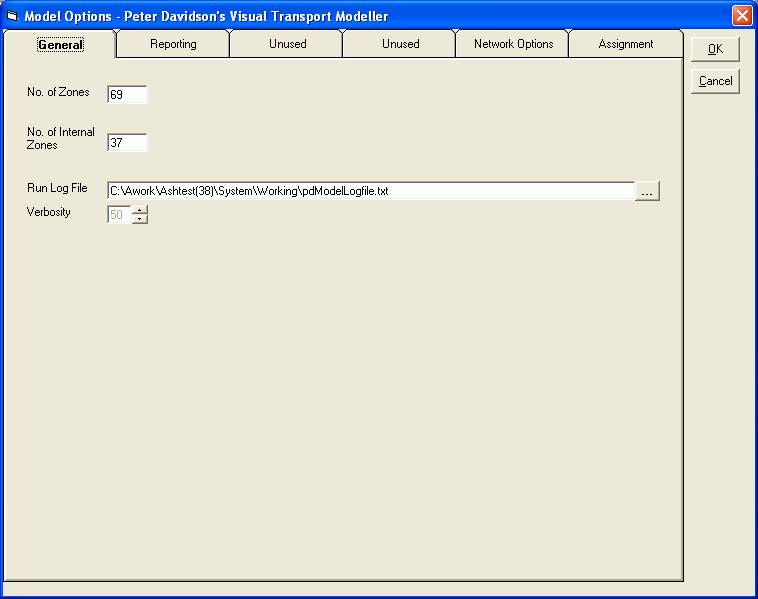Viewport: 758px width, 599px height.
Task: Browse for Run Log File with ellipsis button
Action: click(x=647, y=191)
